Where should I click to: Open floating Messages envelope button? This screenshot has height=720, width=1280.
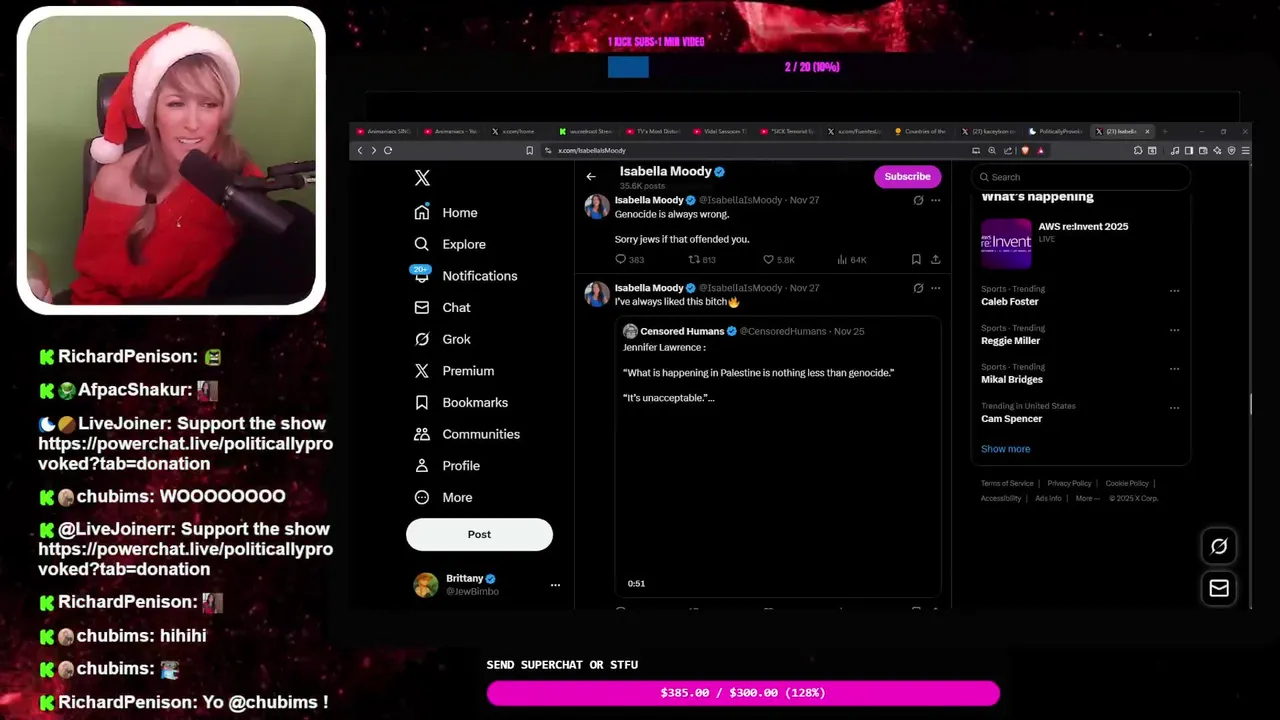point(1219,589)
